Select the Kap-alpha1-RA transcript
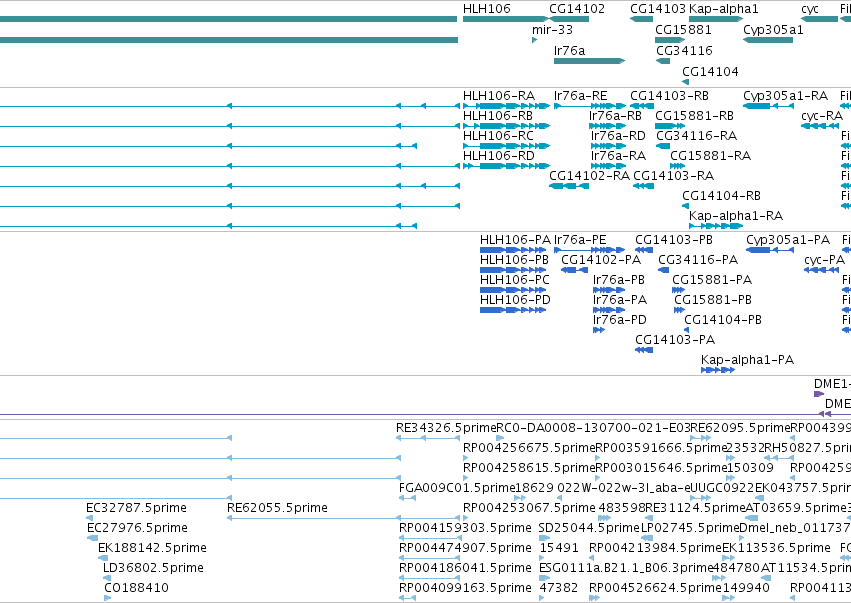Image resolution: width=851 pixels, height=603 pixels. (716, 226)
